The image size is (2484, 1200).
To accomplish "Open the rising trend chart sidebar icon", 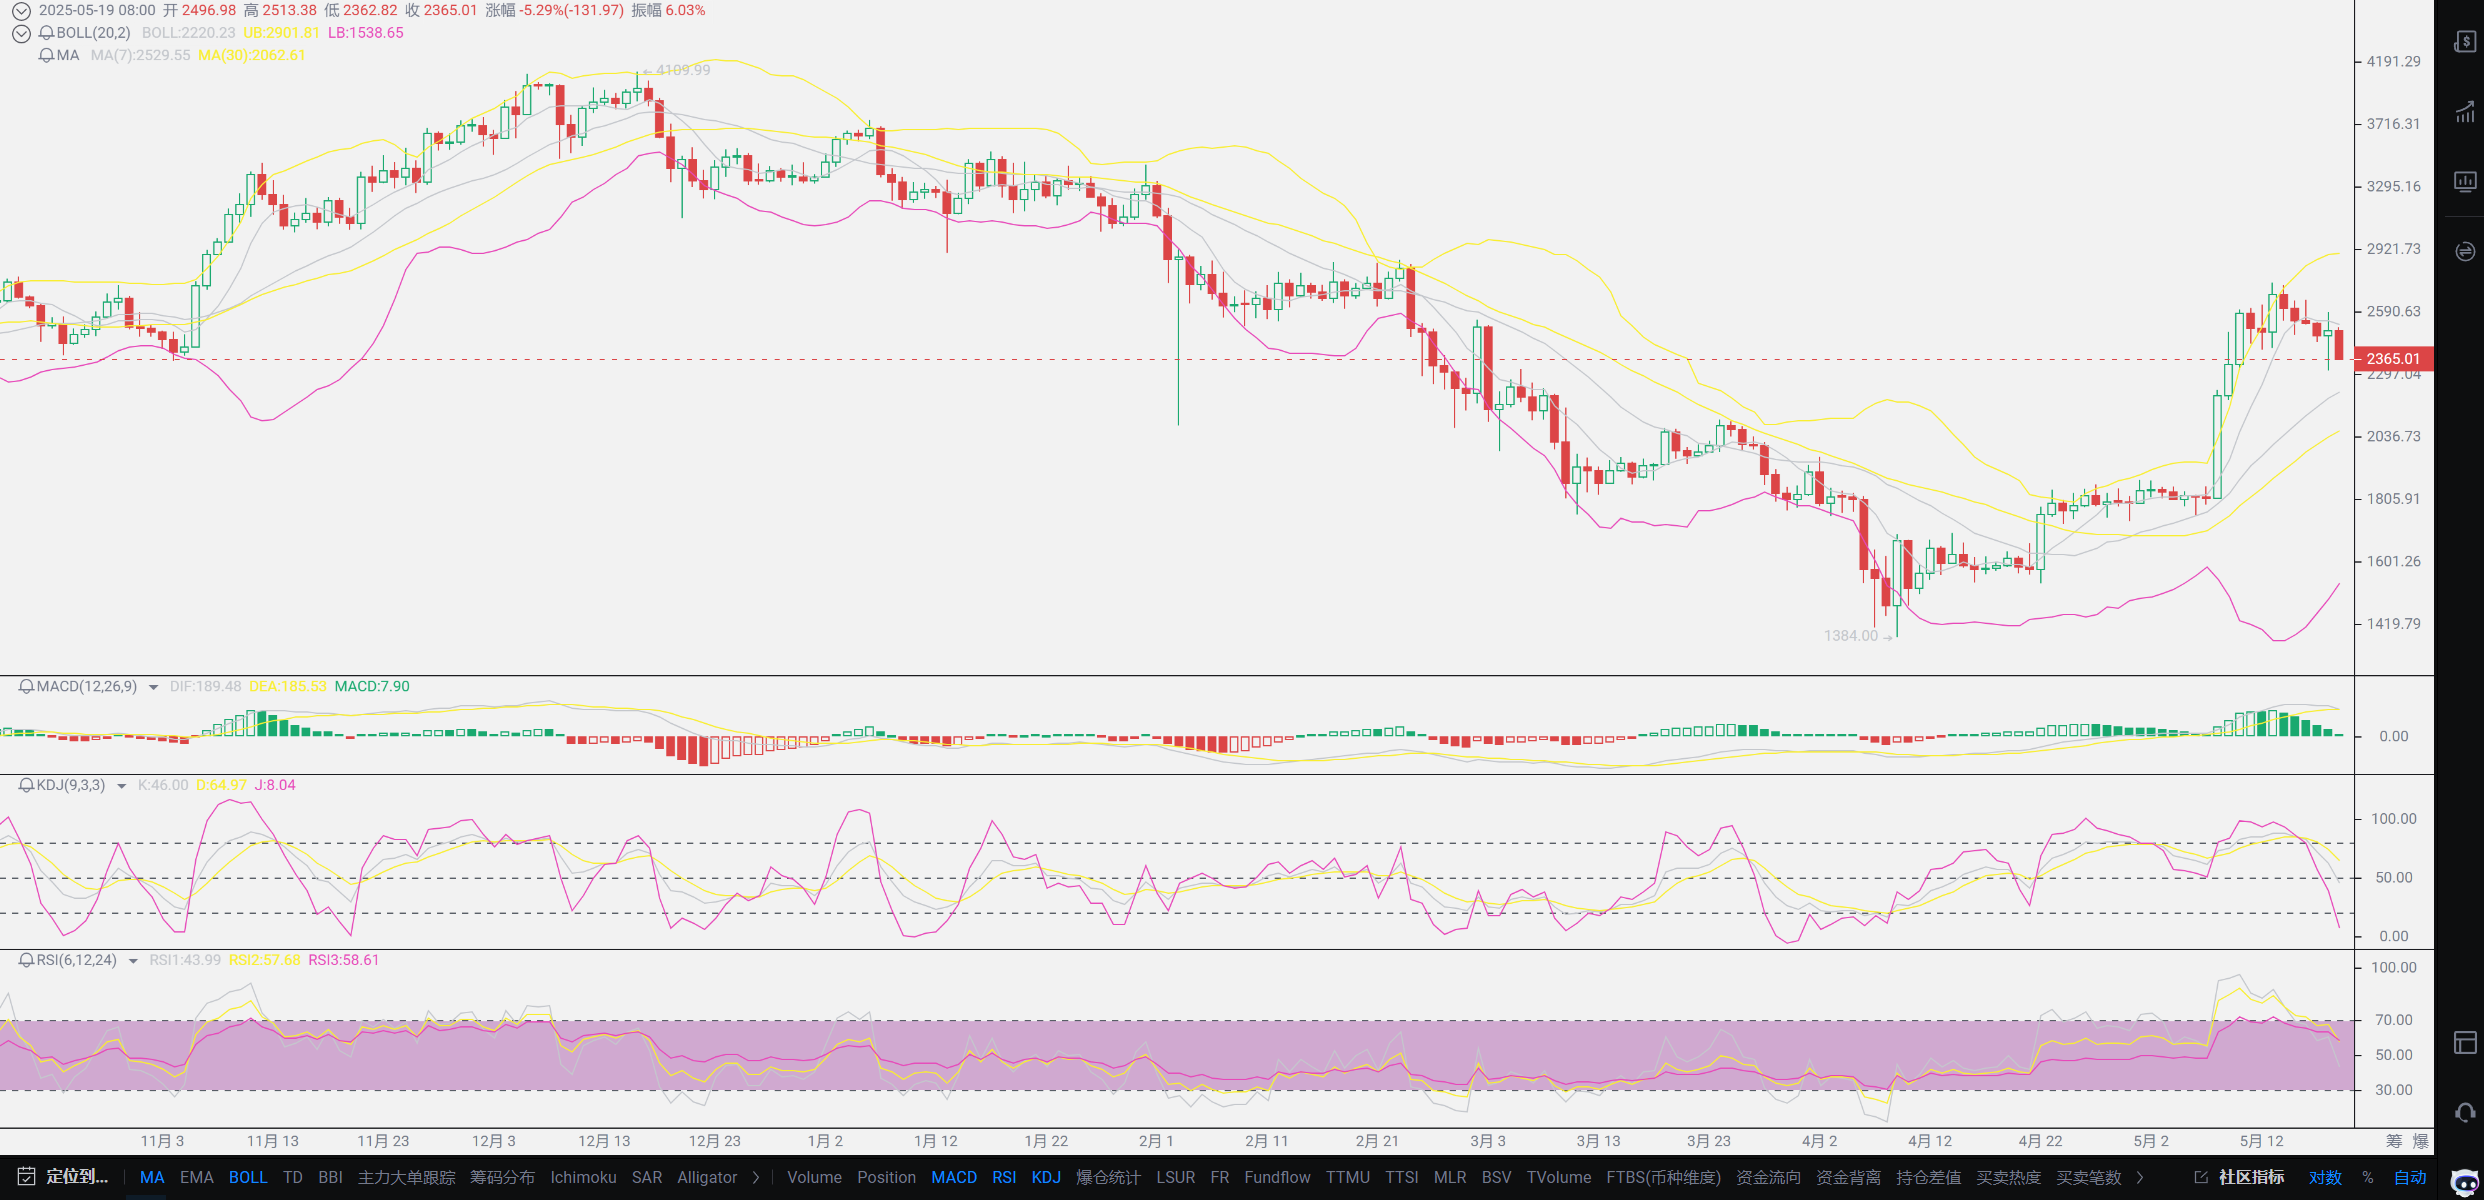I will click(2465, 111).
